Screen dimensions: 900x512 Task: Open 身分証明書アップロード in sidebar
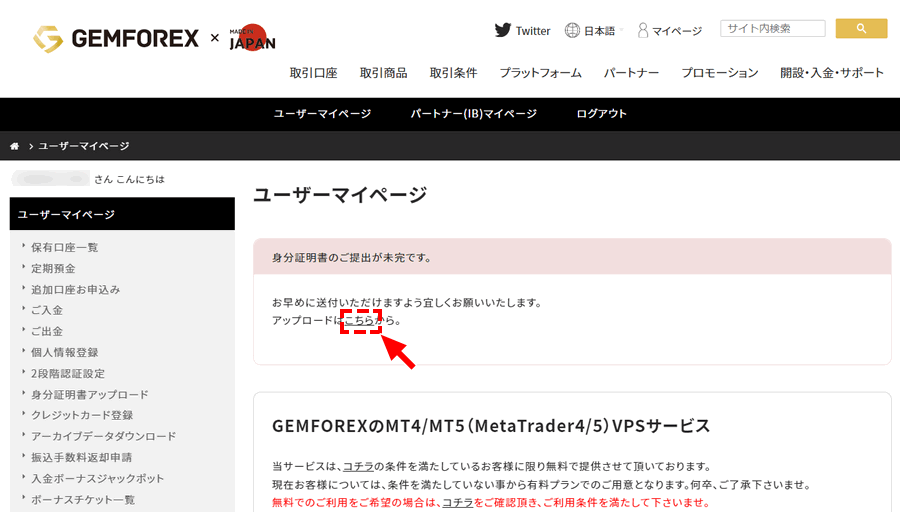pyautogui.click(x=90, y=395)
